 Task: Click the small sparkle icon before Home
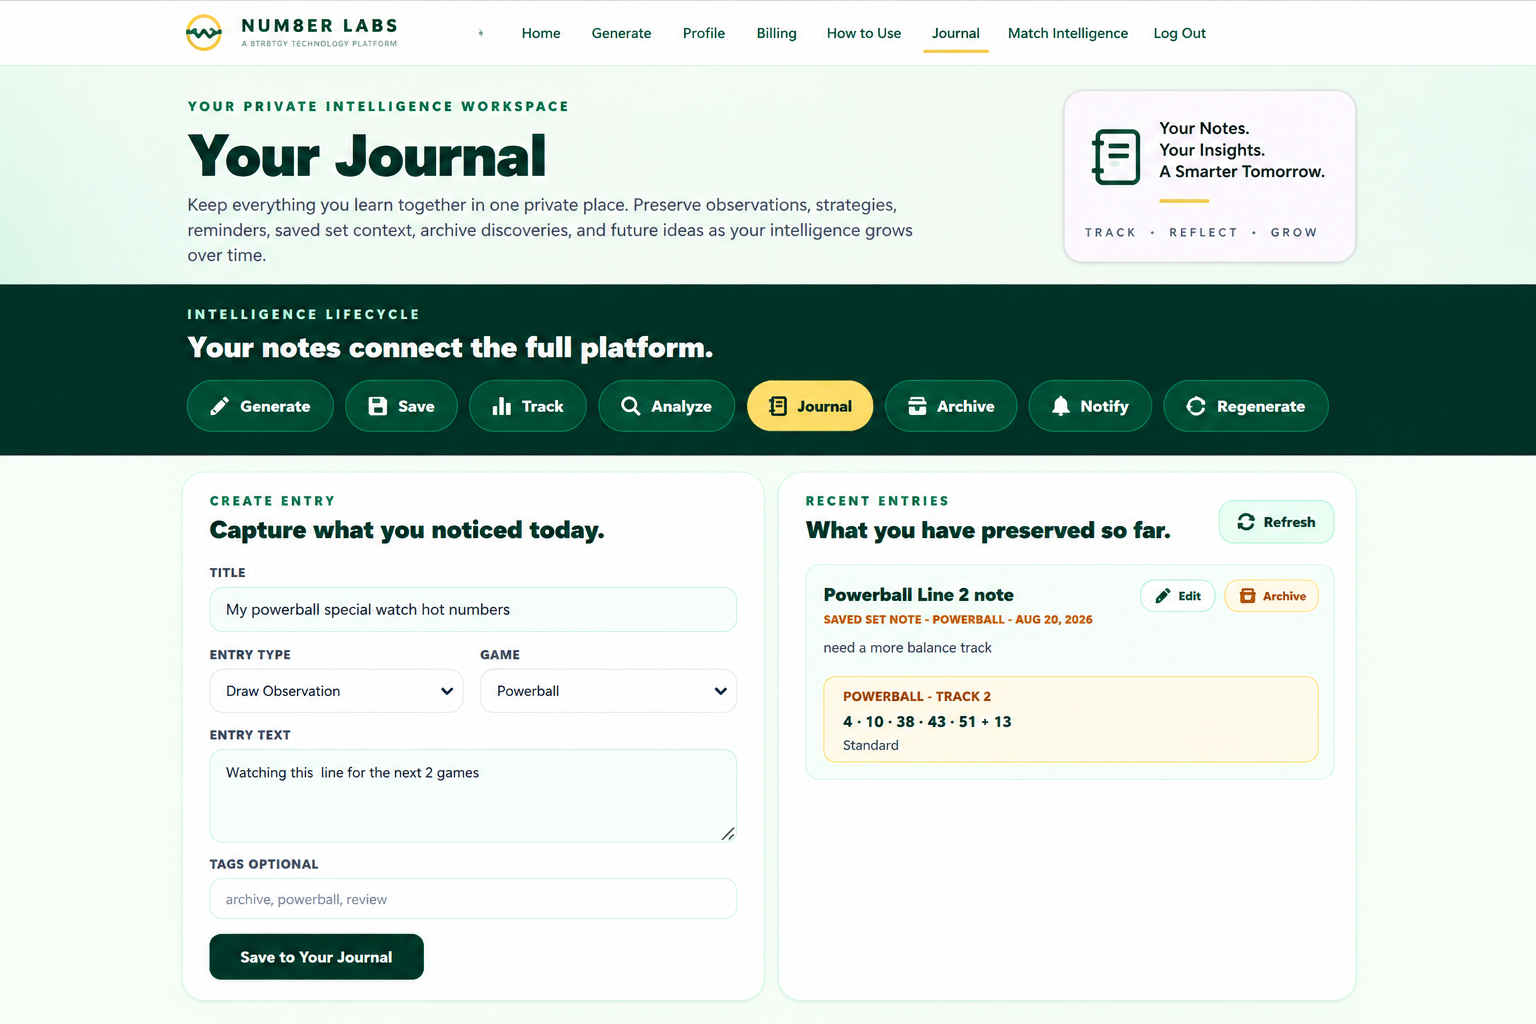[x=481, y=33]
